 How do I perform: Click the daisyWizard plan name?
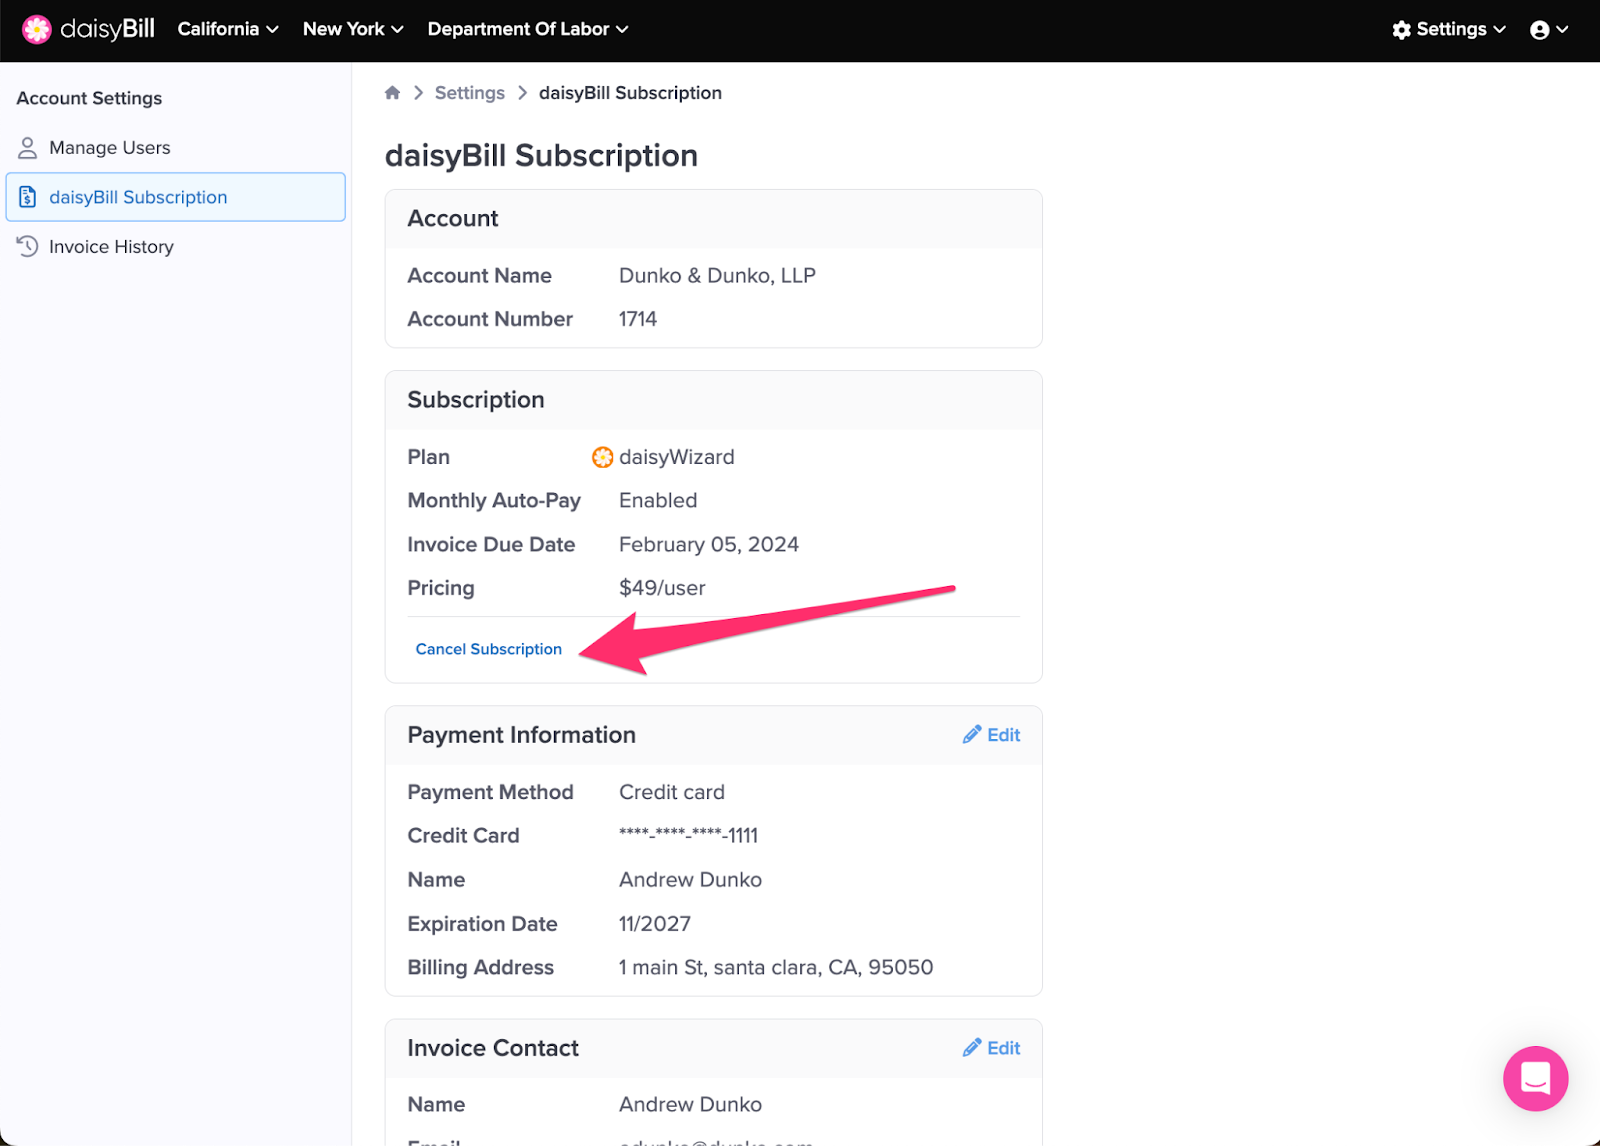[x=676, y=457]
